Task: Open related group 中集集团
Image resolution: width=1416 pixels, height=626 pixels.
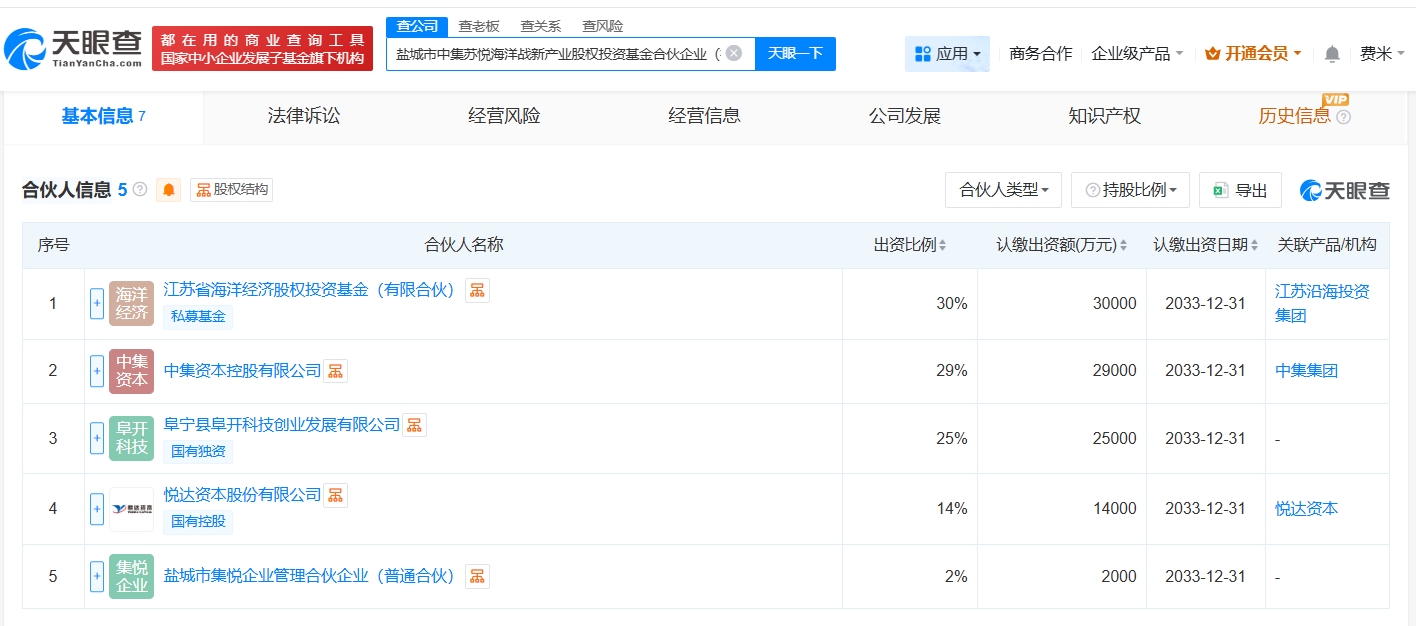Action: [1306, 371]
